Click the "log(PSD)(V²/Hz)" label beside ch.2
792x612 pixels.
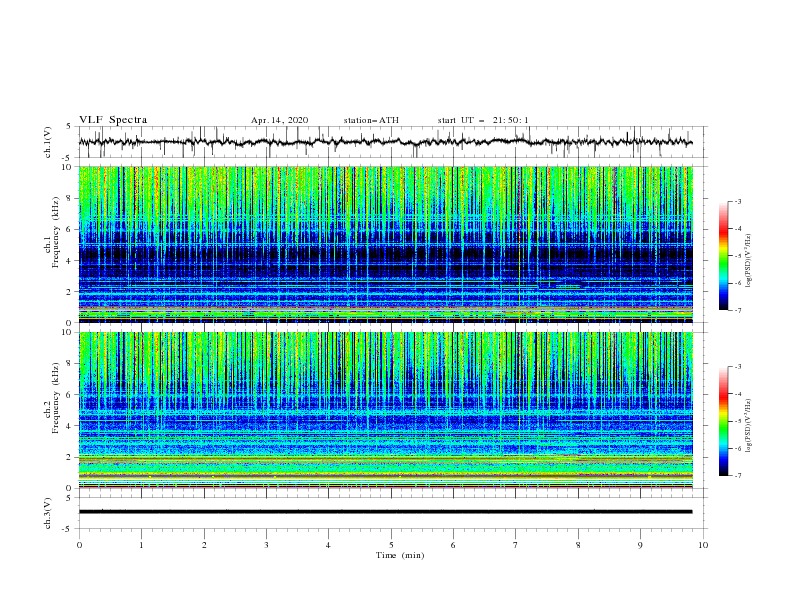(749, 426)
